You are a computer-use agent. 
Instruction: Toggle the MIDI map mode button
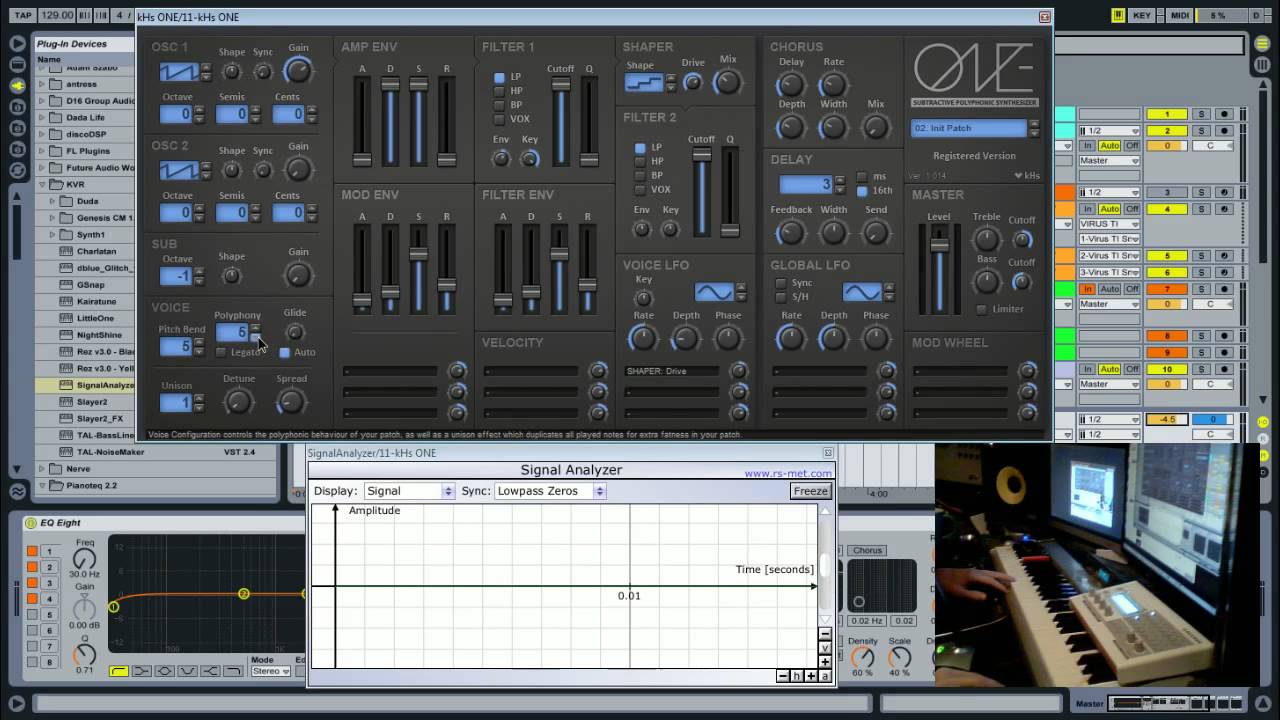(x=1179, y=15)
